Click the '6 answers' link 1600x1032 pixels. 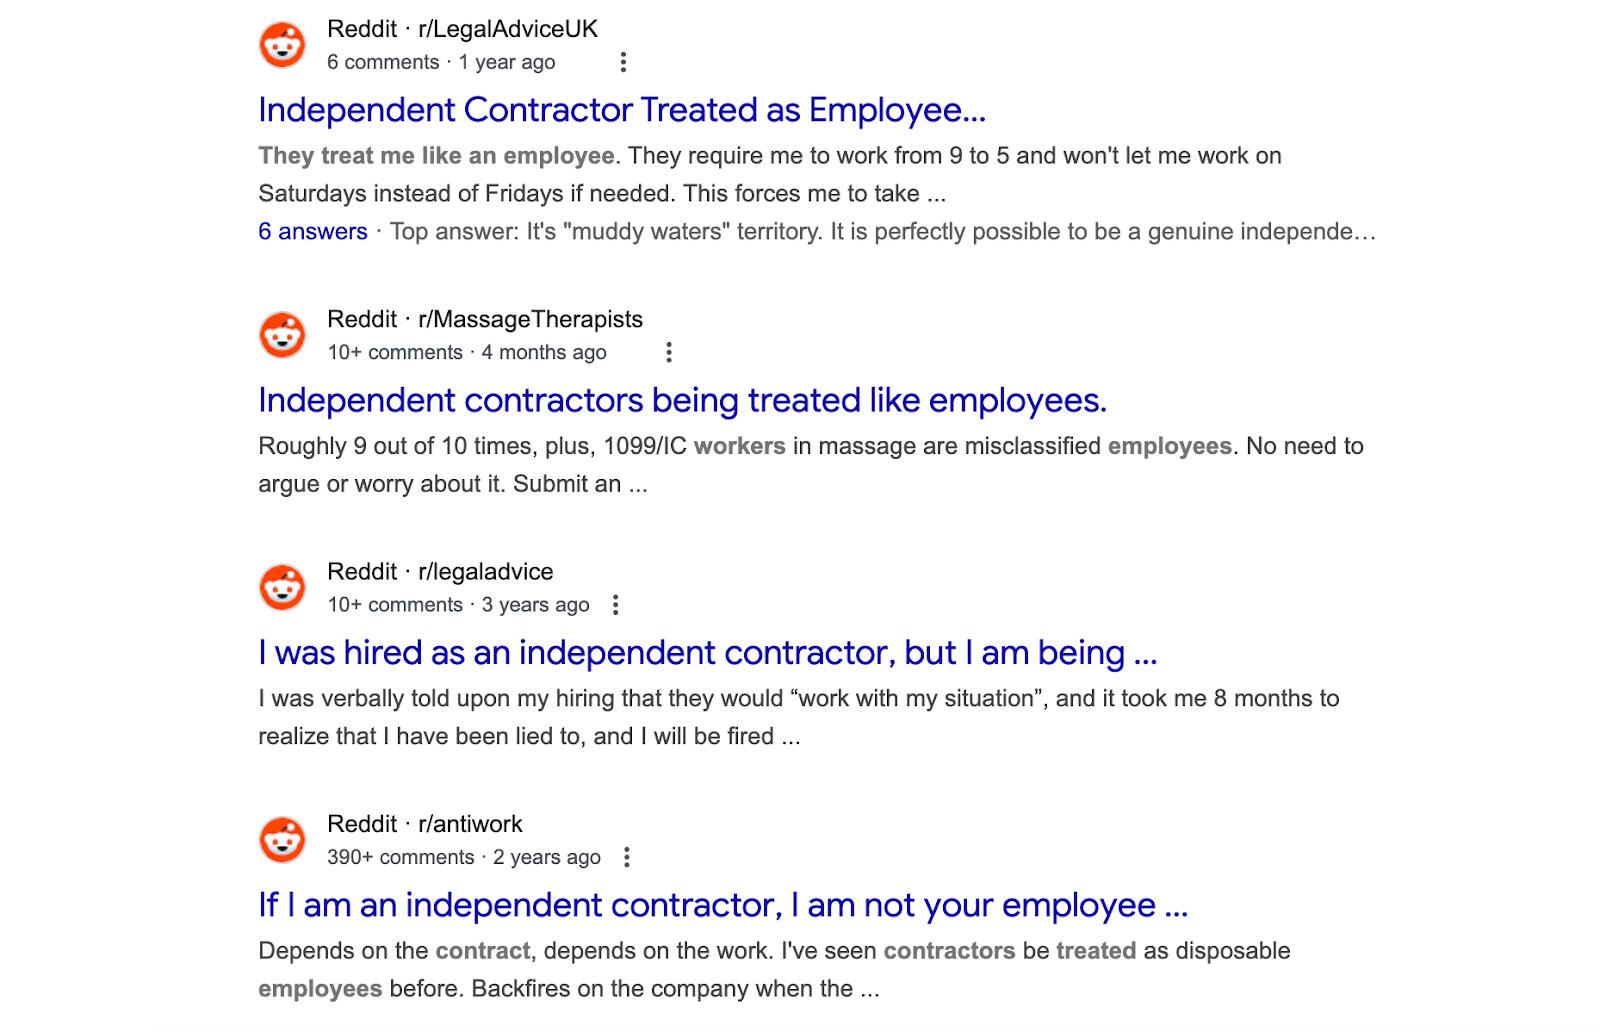point(311,231)
